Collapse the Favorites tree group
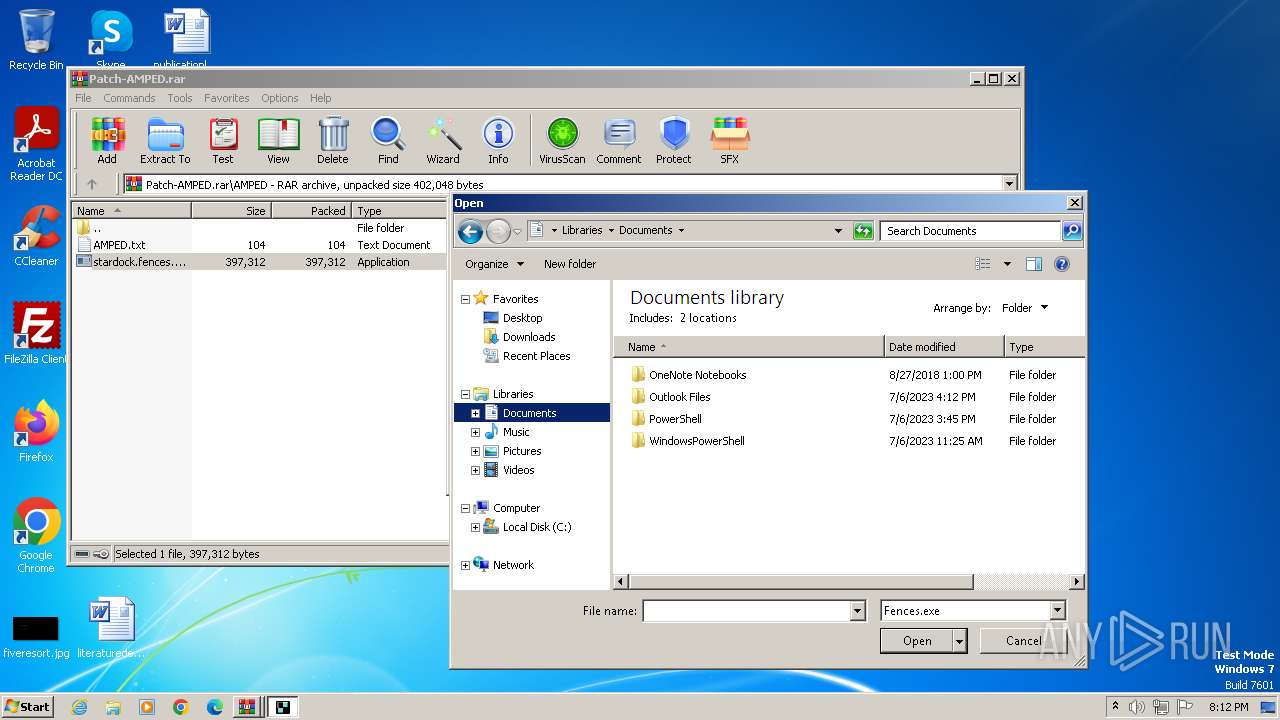1280x720 pixels. [x=465, y=299]
